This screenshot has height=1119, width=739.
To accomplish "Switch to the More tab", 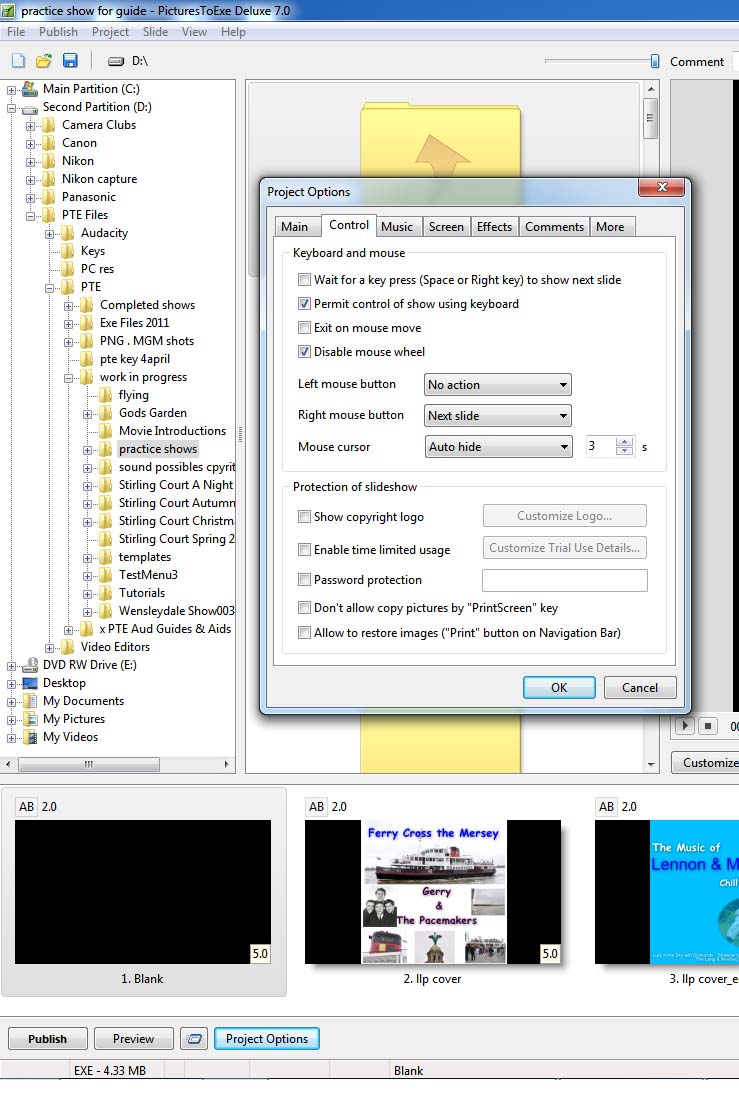I will pyautogui.click(x=611, y=227).
